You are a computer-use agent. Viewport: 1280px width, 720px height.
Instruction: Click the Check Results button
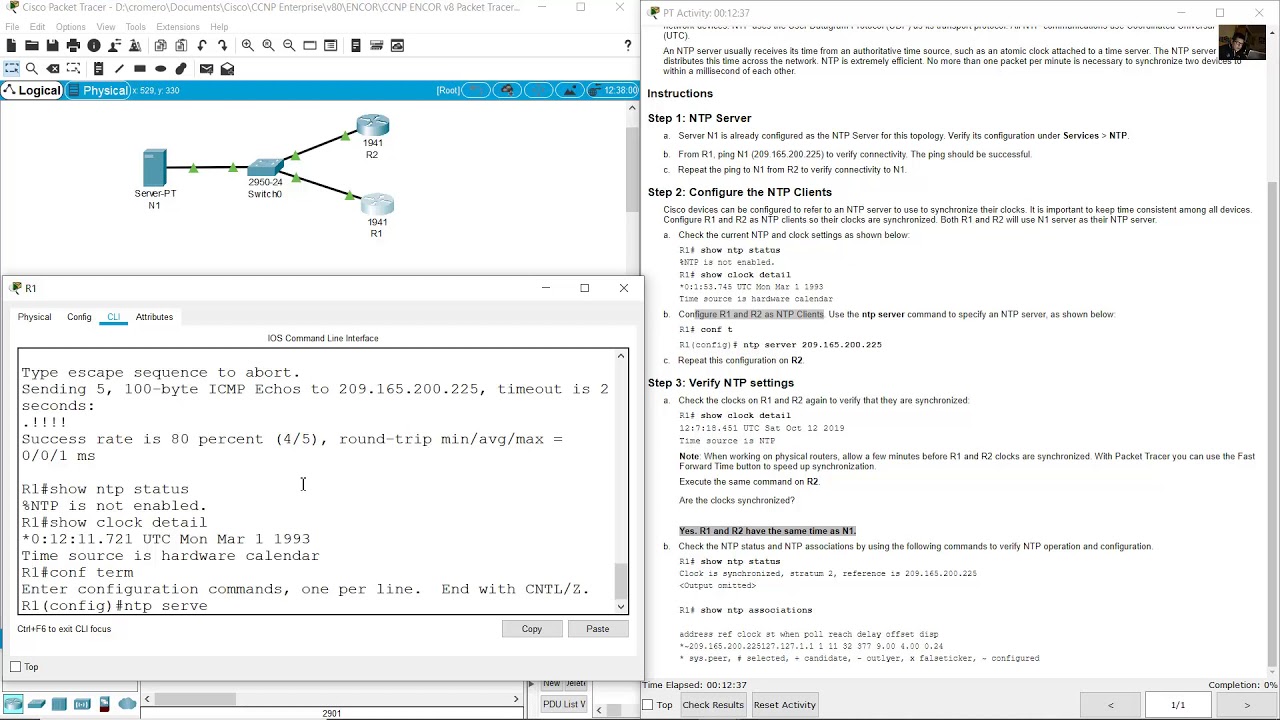(713, 705)
